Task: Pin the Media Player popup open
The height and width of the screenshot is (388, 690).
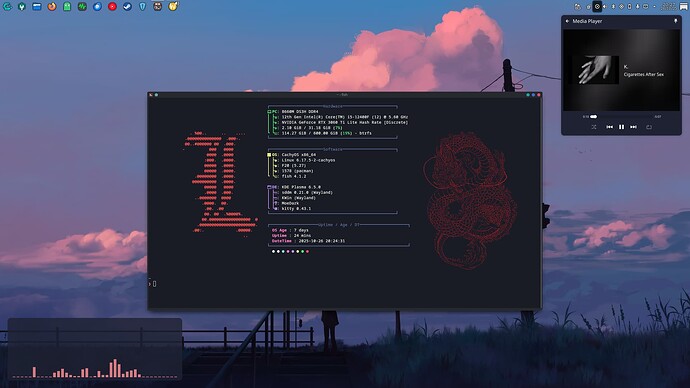Action: click(x=675, y=21)
